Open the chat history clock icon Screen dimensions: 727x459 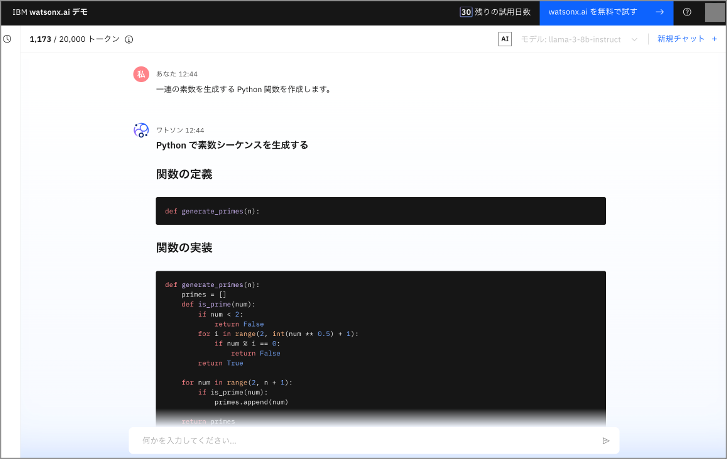click(7, 39)
